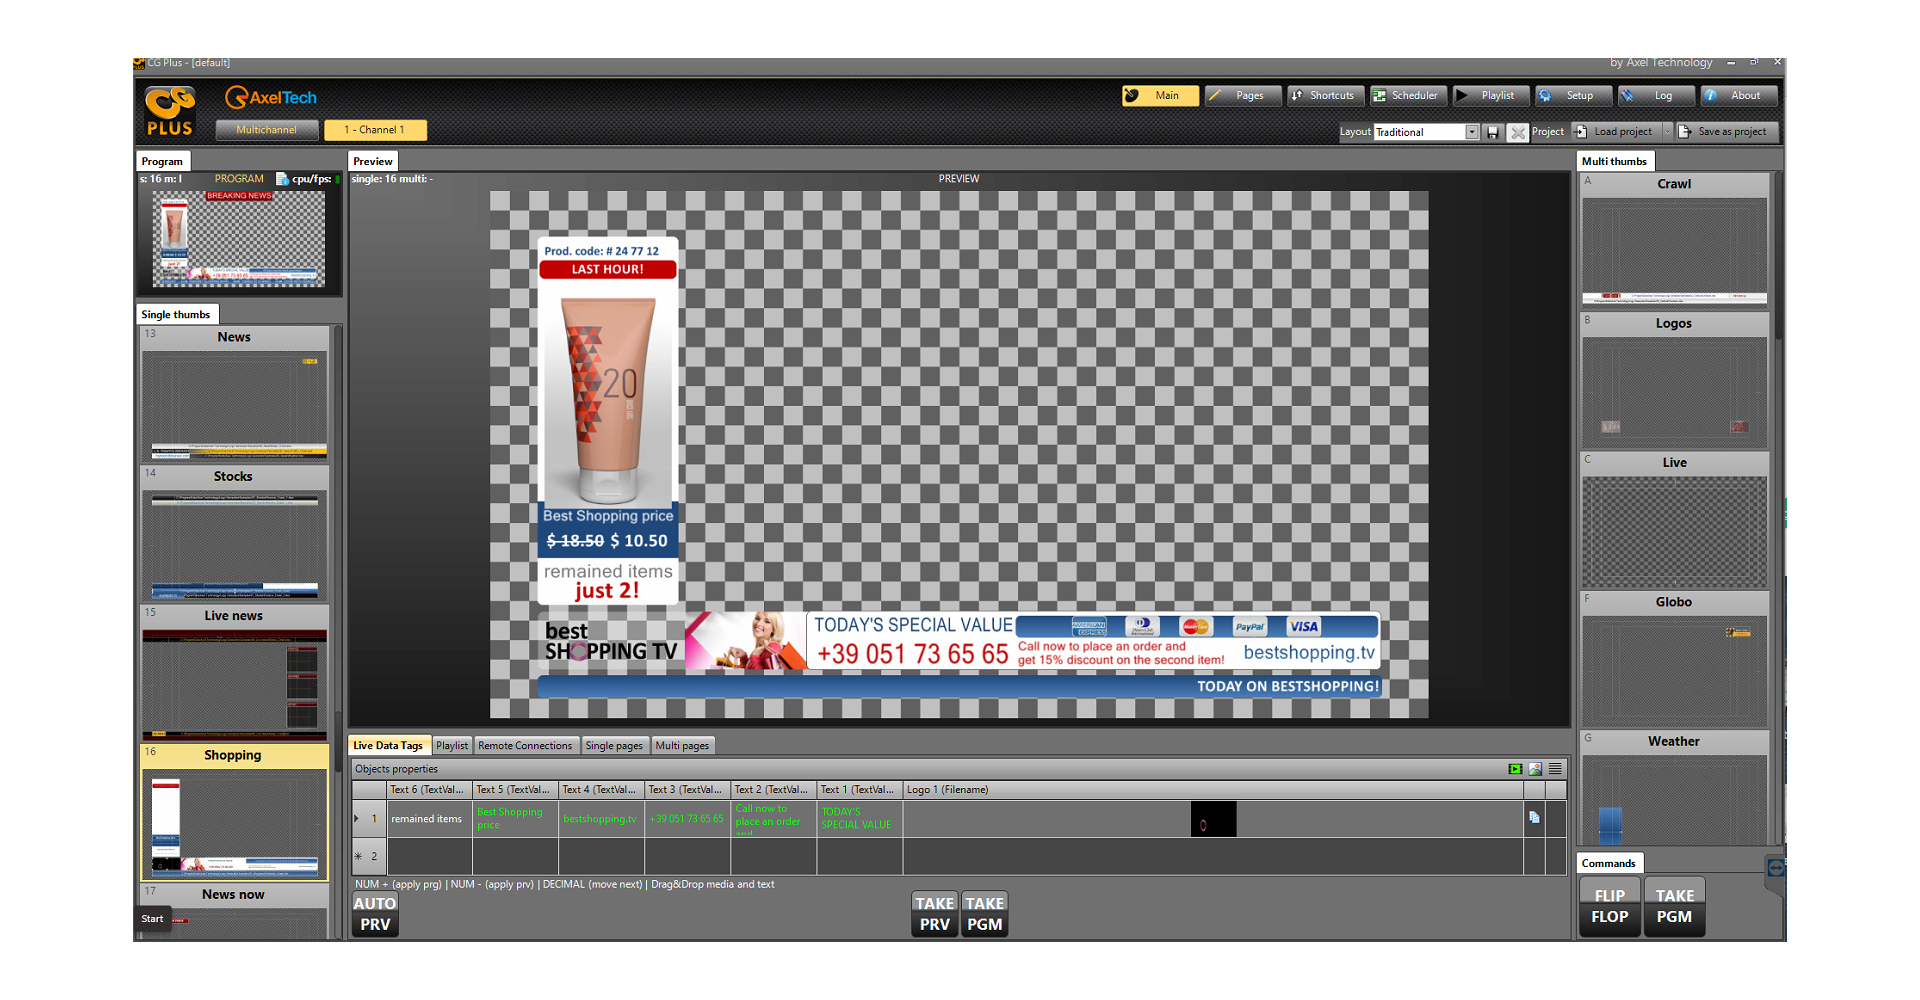Toggle the 1 - Channel 1 button

pyautogui.click(x=375, y=130)
